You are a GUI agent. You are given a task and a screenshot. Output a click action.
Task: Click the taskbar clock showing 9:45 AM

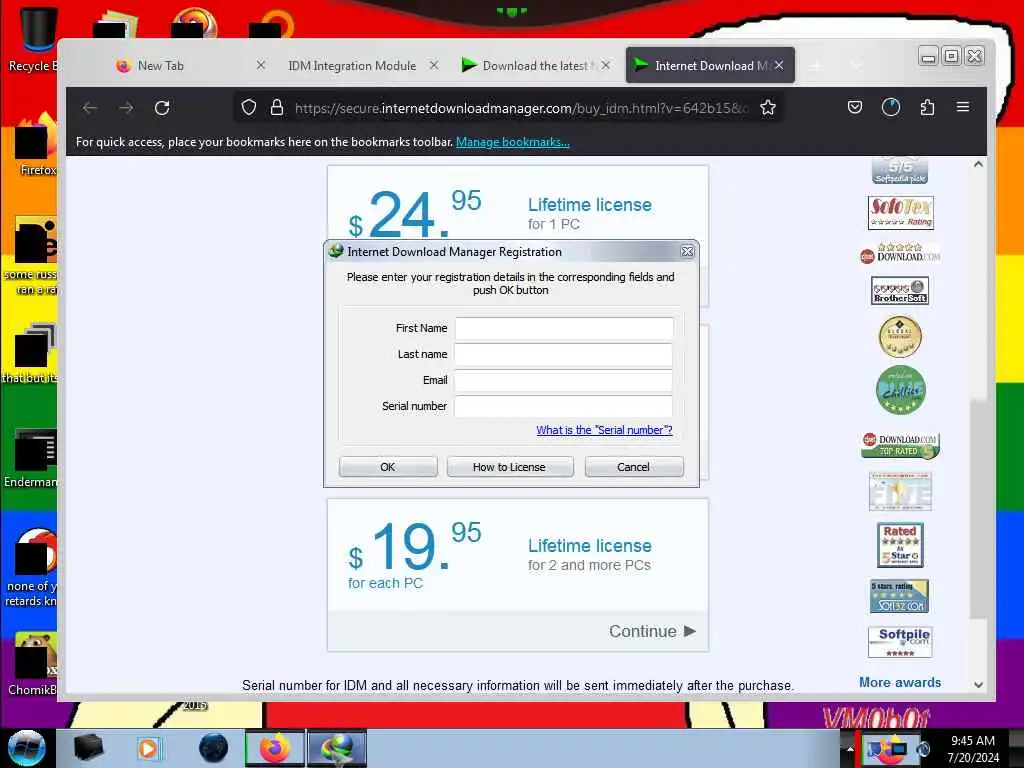[973, 749]
